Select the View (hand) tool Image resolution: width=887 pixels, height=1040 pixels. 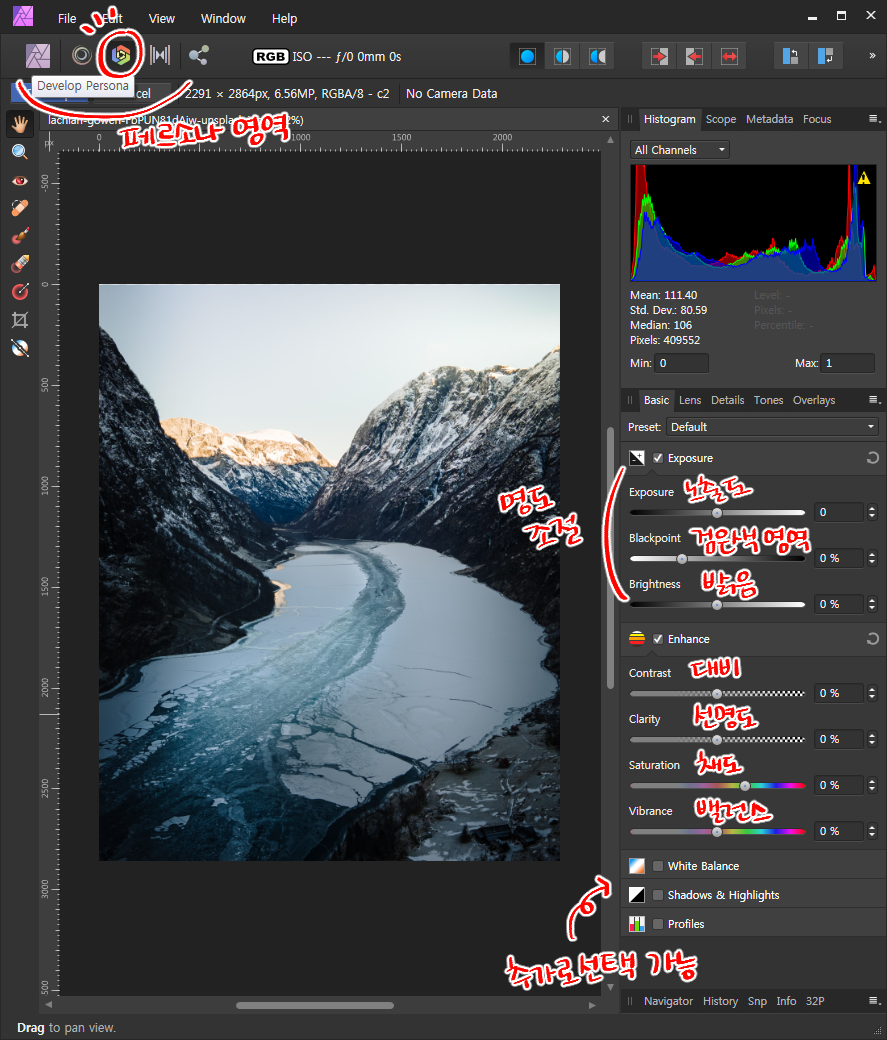pyautogui.click(x=20, y=124)
